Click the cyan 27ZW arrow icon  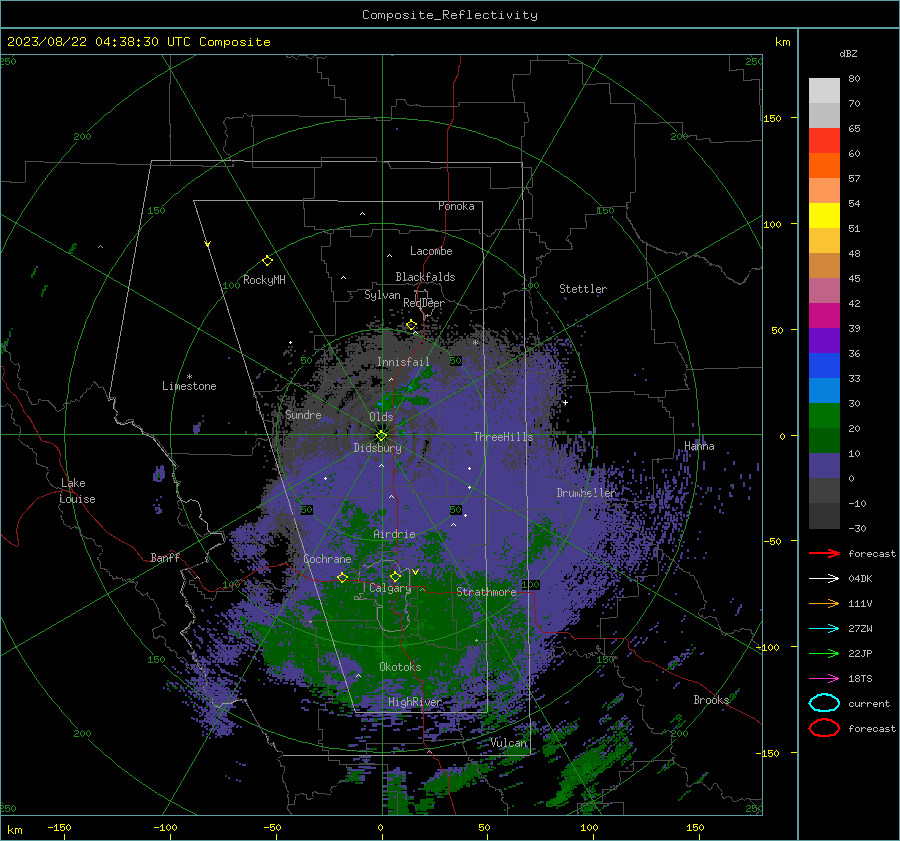pyautogui.click(x=824, y=628)
